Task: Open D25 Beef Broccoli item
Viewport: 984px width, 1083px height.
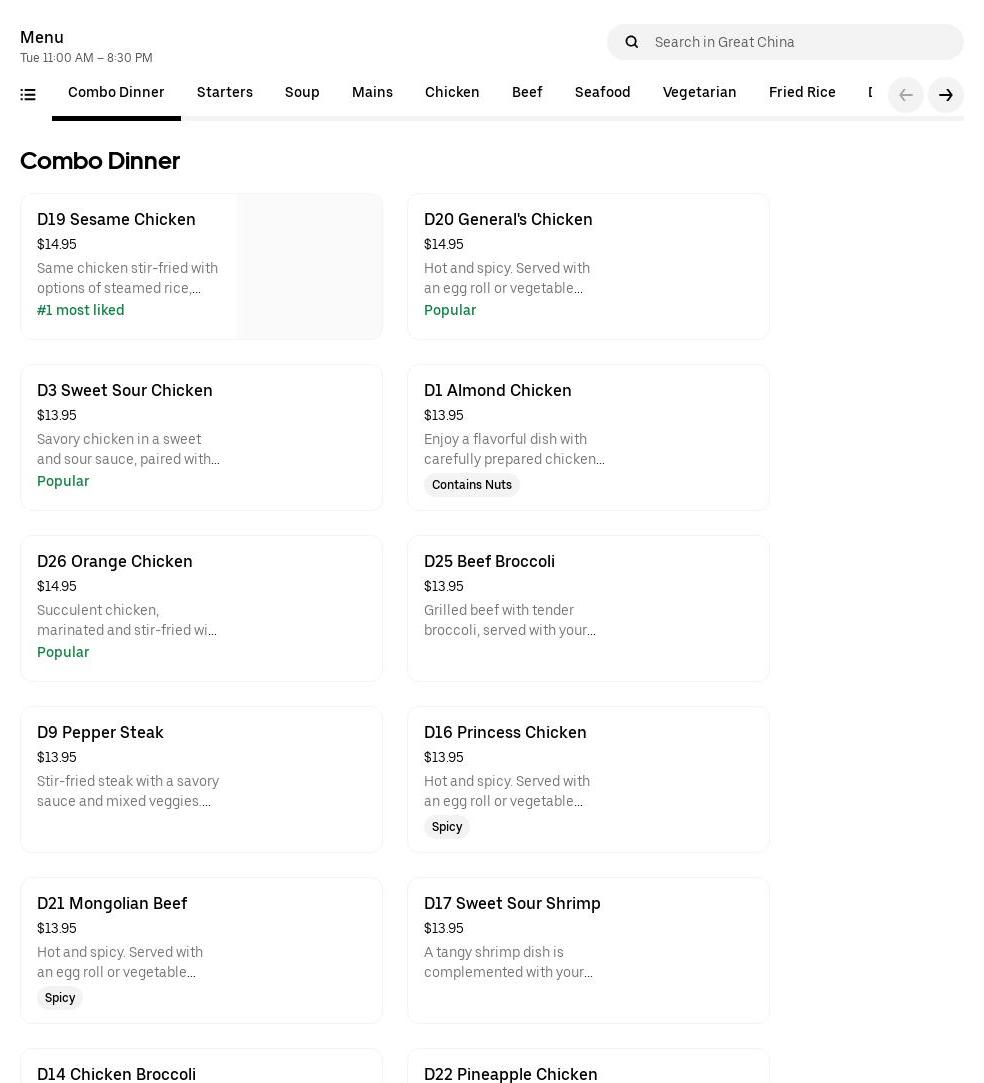Action: click(489, 562)
